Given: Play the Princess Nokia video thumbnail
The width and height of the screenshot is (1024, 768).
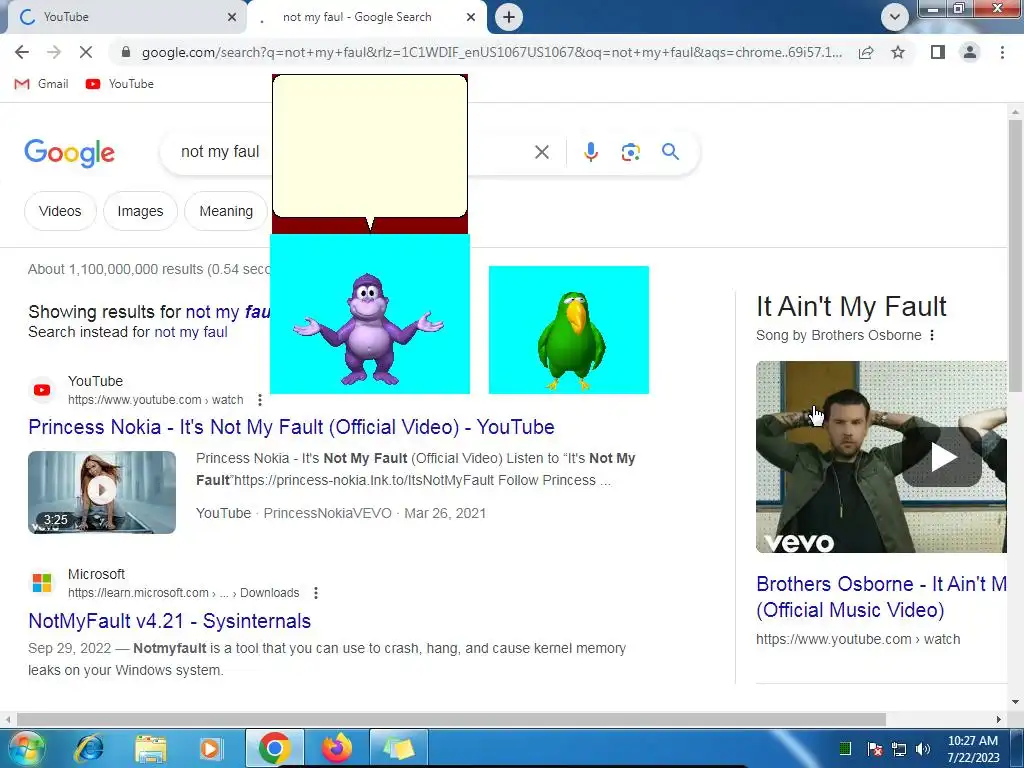Looking at the screenshot, I should pyautogui.click(x=102, y=492).
